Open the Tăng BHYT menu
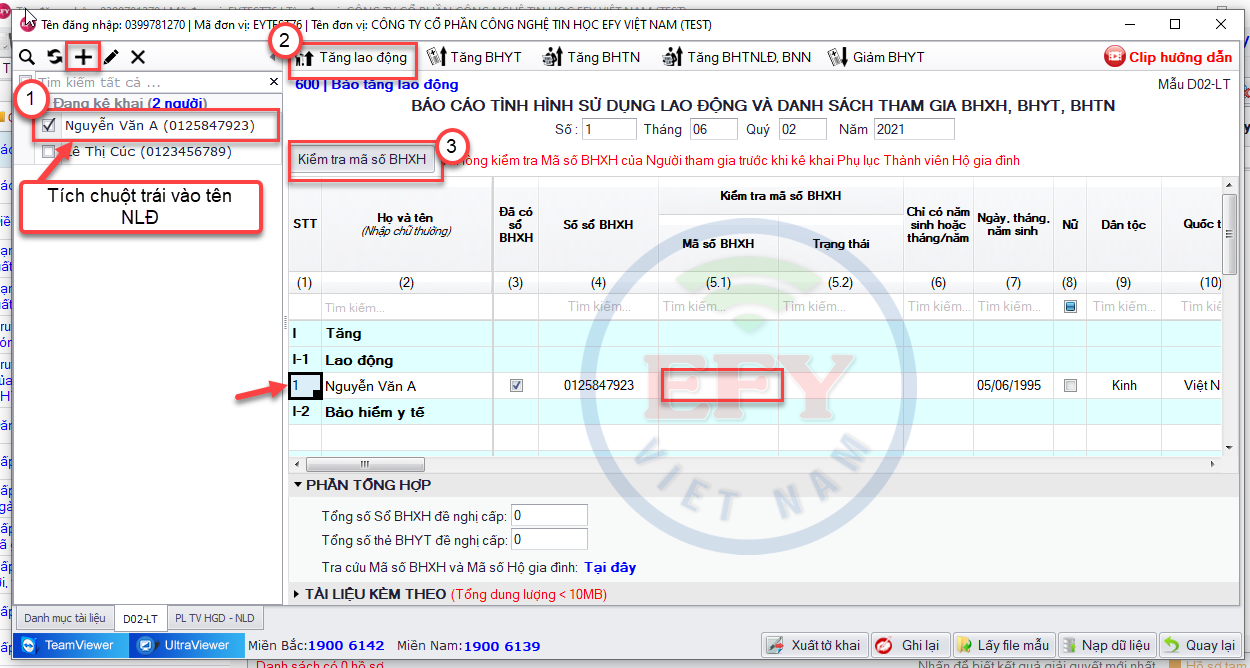1250x668 pixels. (x=474, y=57)
